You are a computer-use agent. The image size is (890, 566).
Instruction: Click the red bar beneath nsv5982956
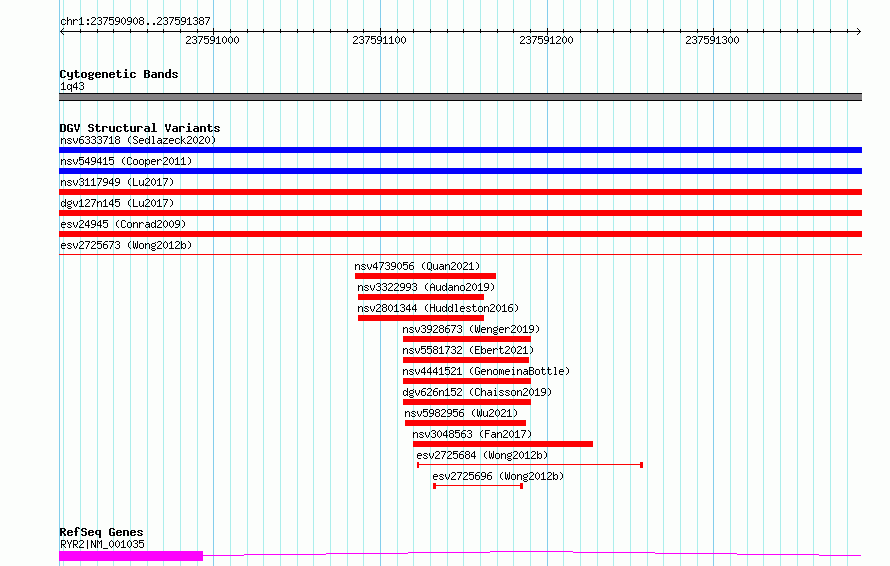(x=465, y=423)
